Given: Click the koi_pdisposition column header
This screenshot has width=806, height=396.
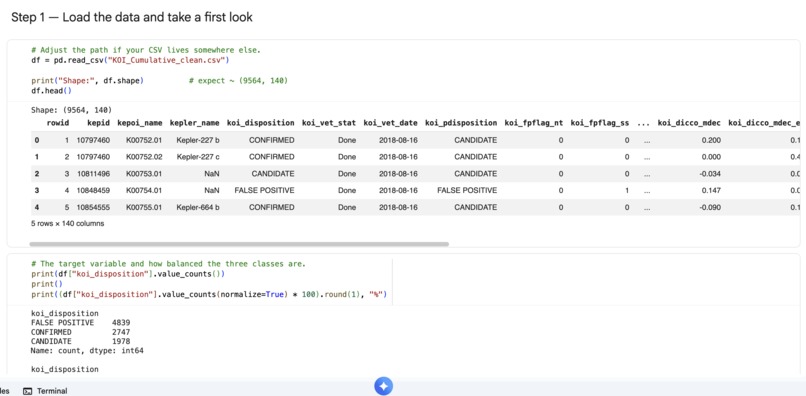Looking at the screenshot, I should tap(461, 123).
